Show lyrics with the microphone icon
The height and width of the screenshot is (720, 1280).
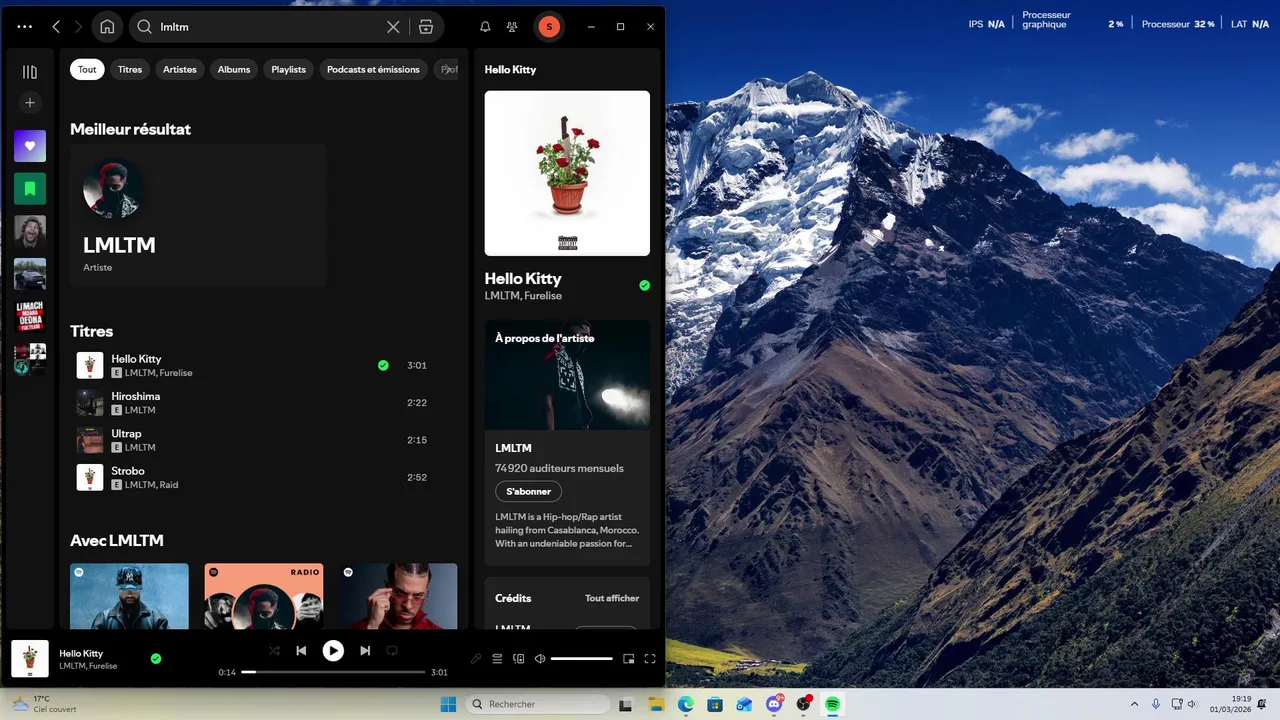pos(476,659)
